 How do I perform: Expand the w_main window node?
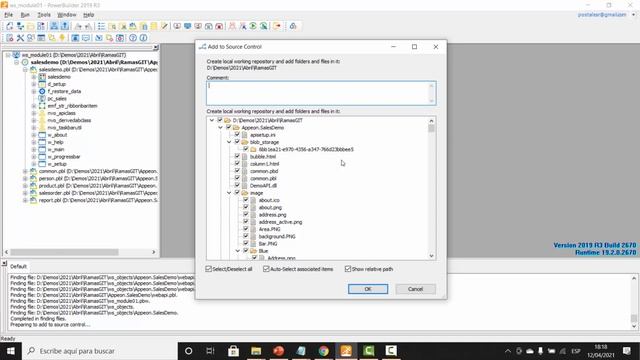pos(34,149)
